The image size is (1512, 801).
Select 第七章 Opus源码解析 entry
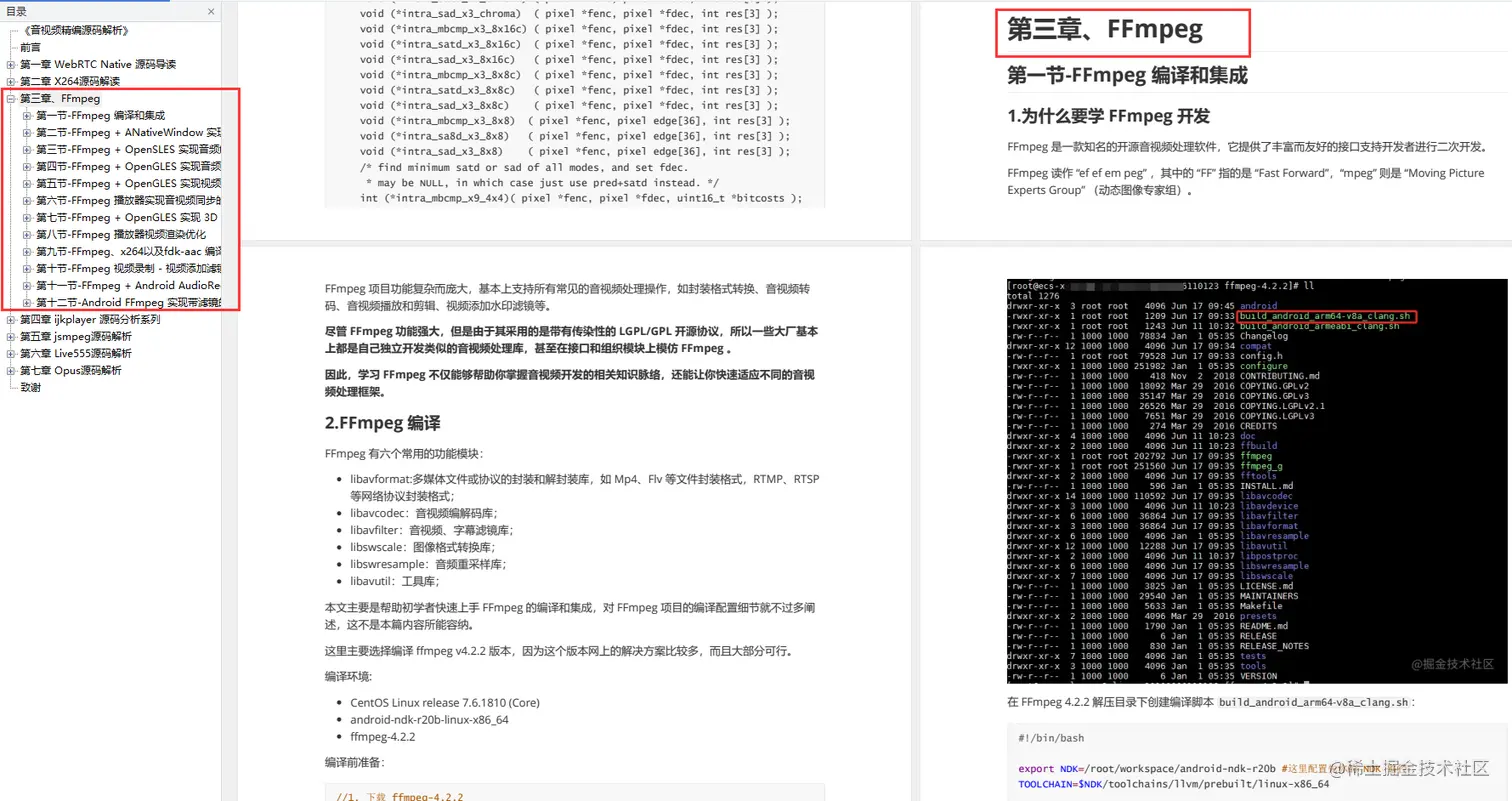71,371
